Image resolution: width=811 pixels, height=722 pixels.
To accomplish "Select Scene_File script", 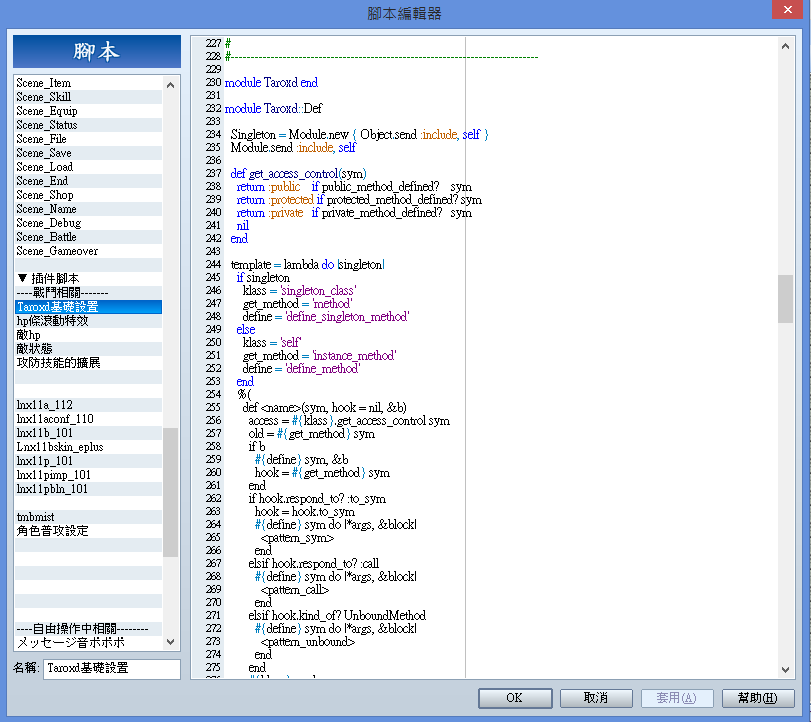I will pyautogui.click(x=88, y=139).
